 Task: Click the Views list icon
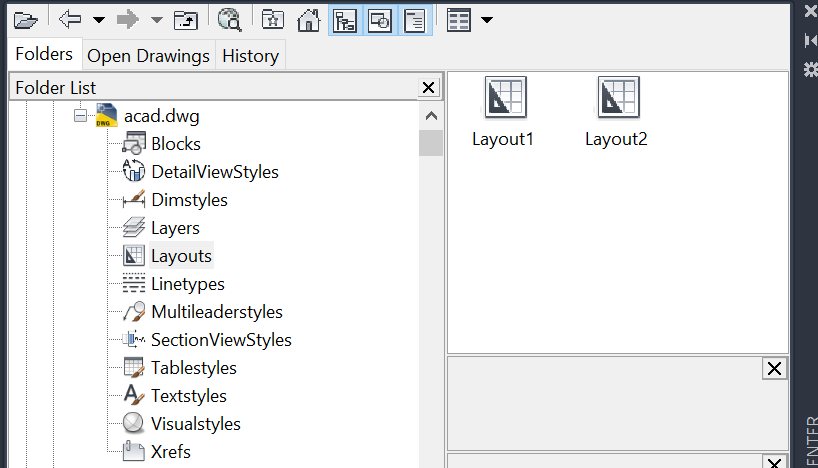coord(459,20)
